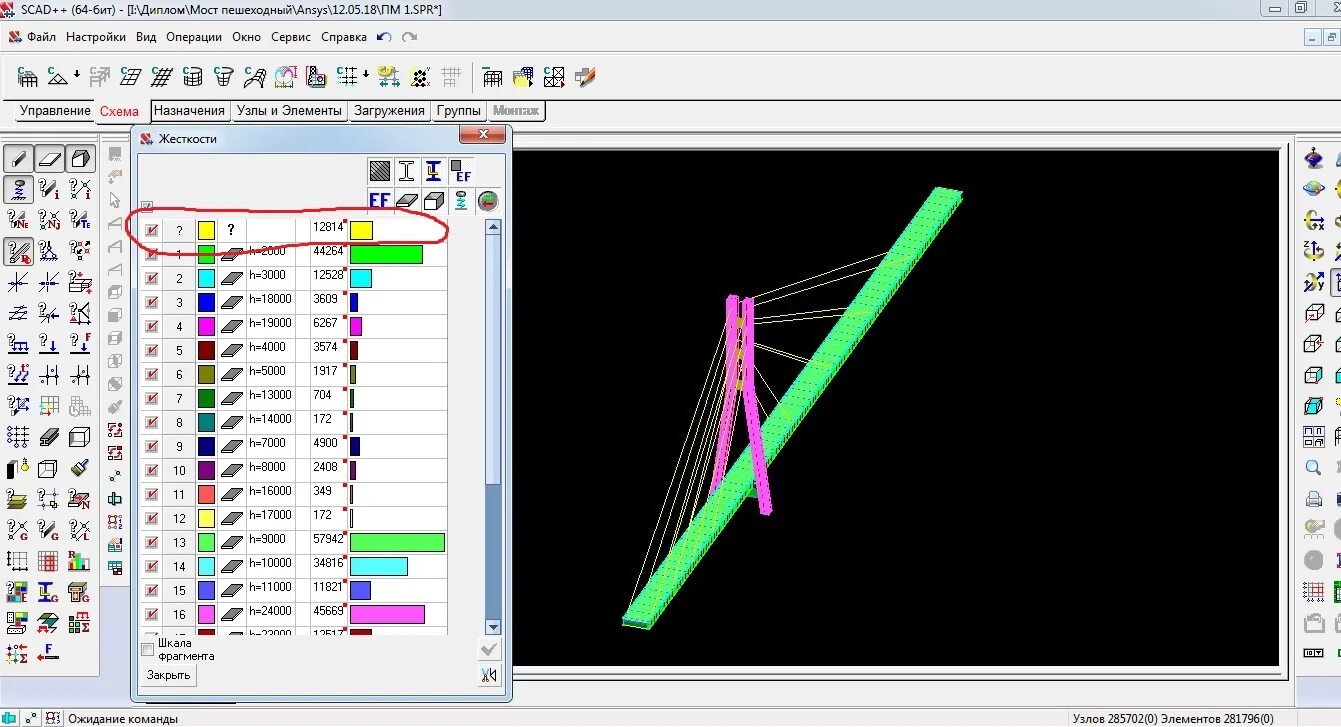1341x727 pixels.
Task: Click solid cube icon in Жесткости dialog
Action: pos(433,200)
